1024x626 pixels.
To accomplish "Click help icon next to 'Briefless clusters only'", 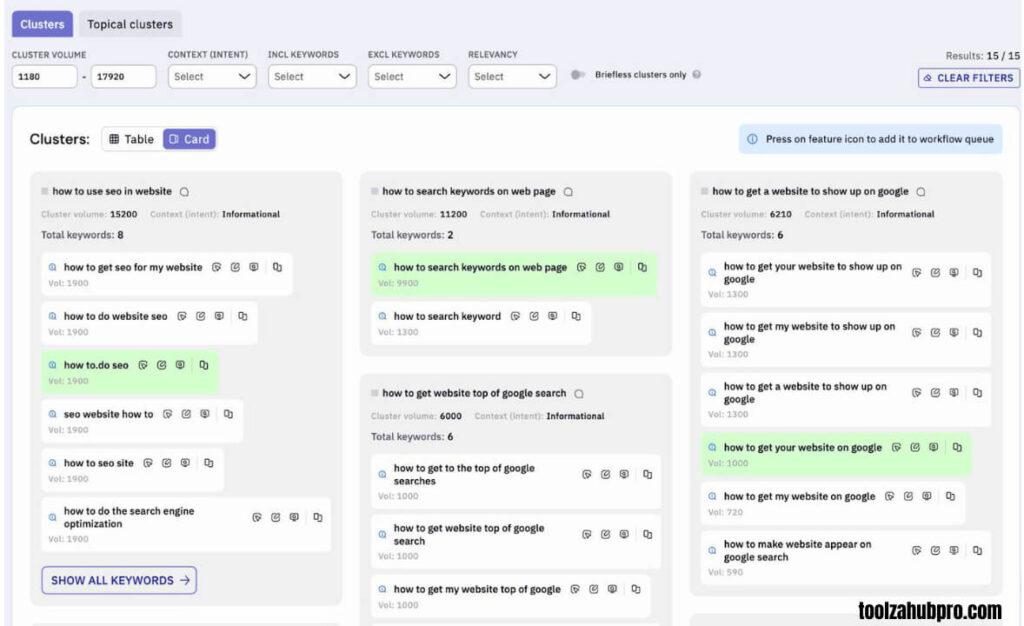I will pos(697,74).
